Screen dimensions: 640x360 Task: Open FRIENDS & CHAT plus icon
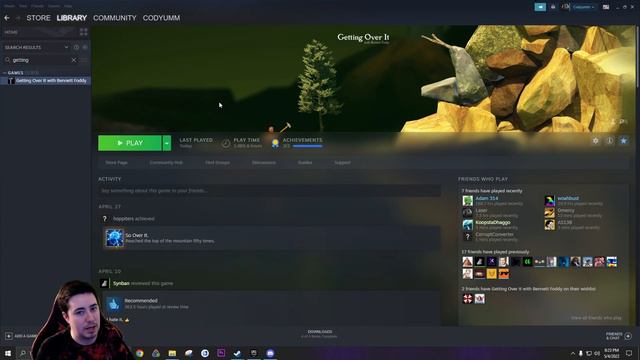pos(628,336)
